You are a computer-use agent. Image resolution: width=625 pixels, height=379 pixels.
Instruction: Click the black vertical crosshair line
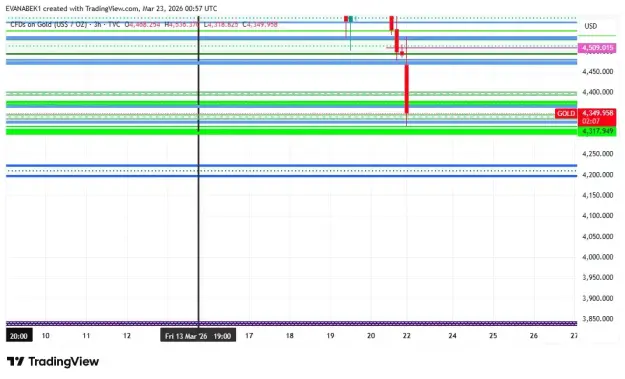(x=199, y=171)
